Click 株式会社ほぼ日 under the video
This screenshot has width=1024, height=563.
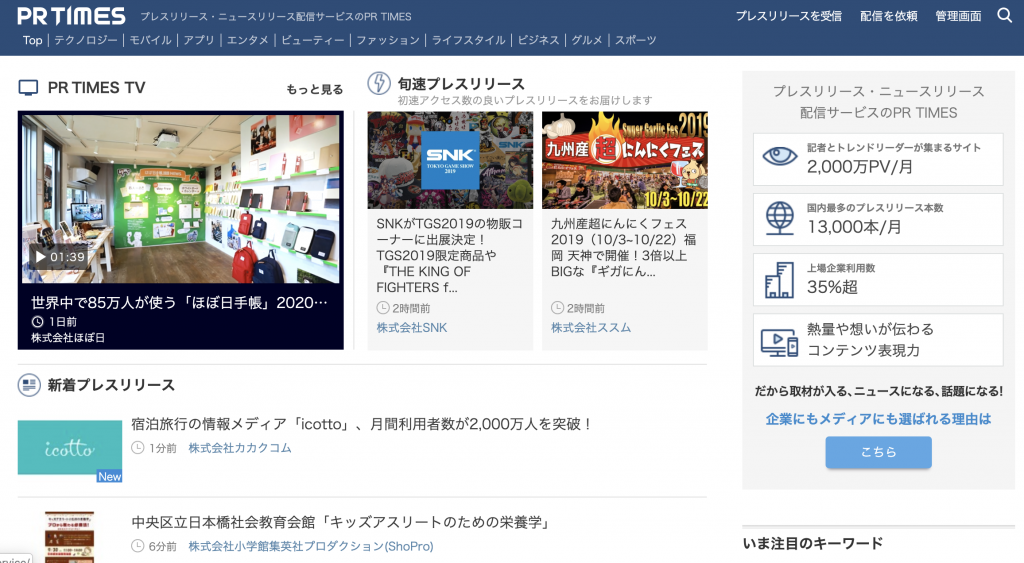pos(68,338)
